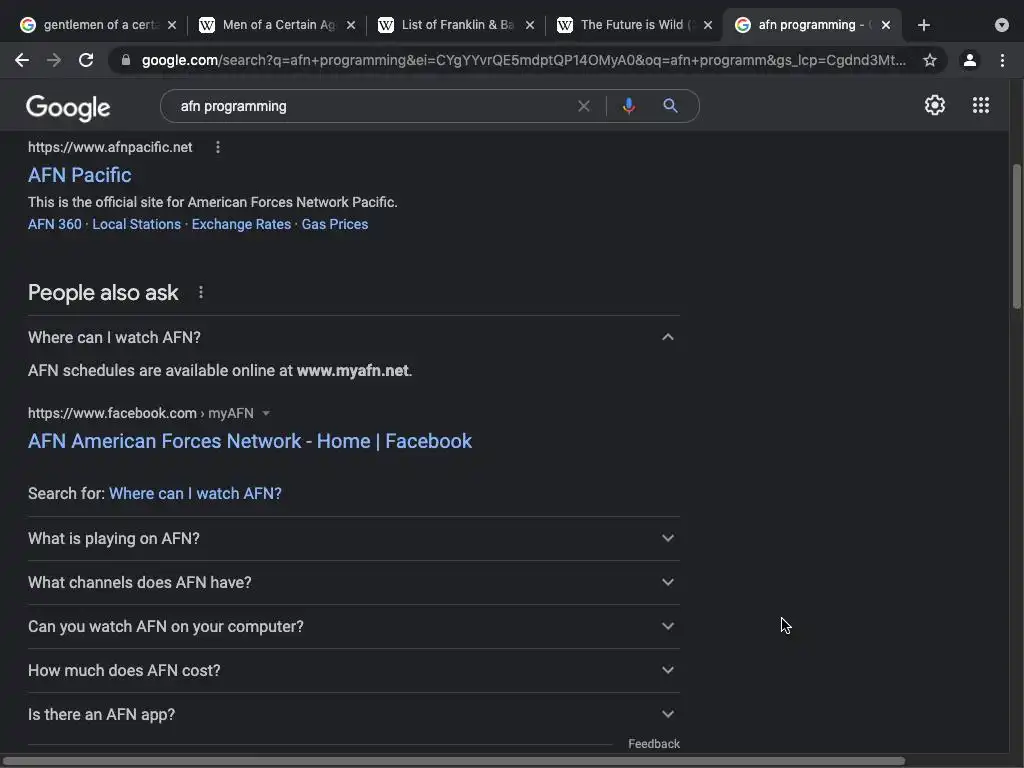Open the AFN Pacific result
The image size is (1024, 768).
click(x=80, y=175)
